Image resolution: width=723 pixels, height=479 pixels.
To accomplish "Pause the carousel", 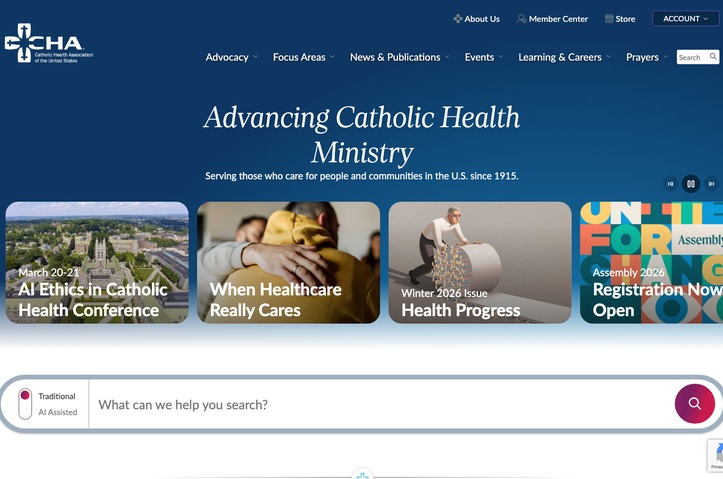I will tap(691, 184).
